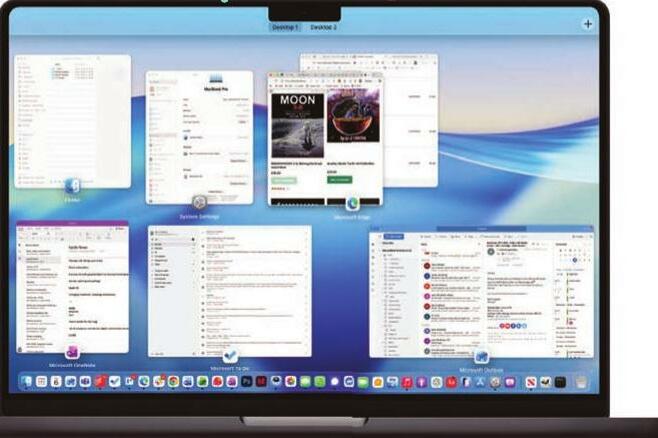The height and width of the screenshot is (438, 658).
Task: Add a new desktop with plus button
Action: click(587, 23)
